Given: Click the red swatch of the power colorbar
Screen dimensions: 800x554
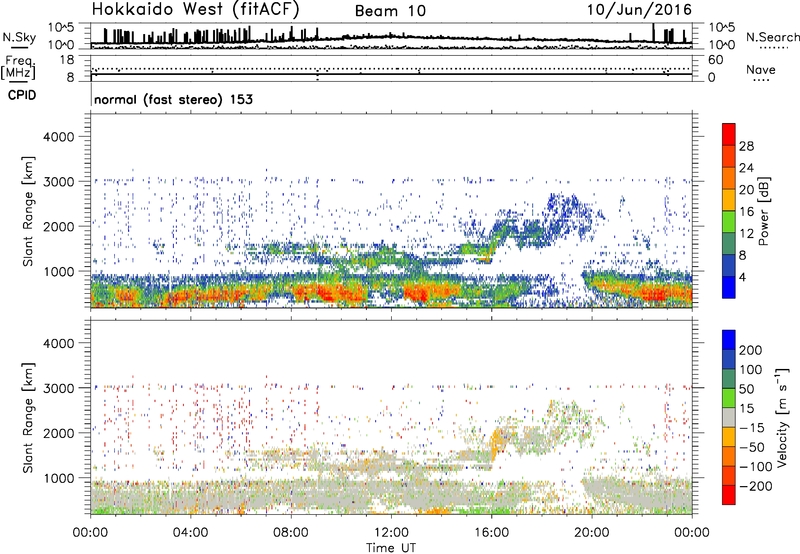Looking at the screenshot, I should point(729,134).
